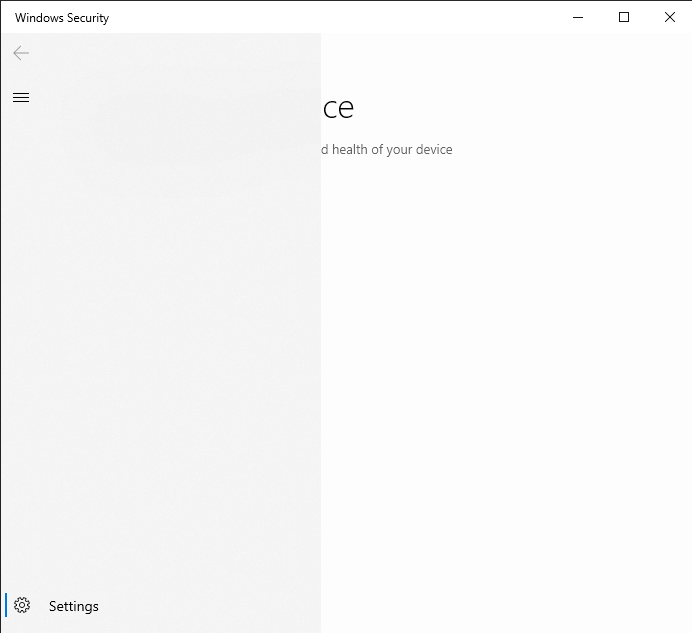Minimize the Windows Security window

click(578, 17)
